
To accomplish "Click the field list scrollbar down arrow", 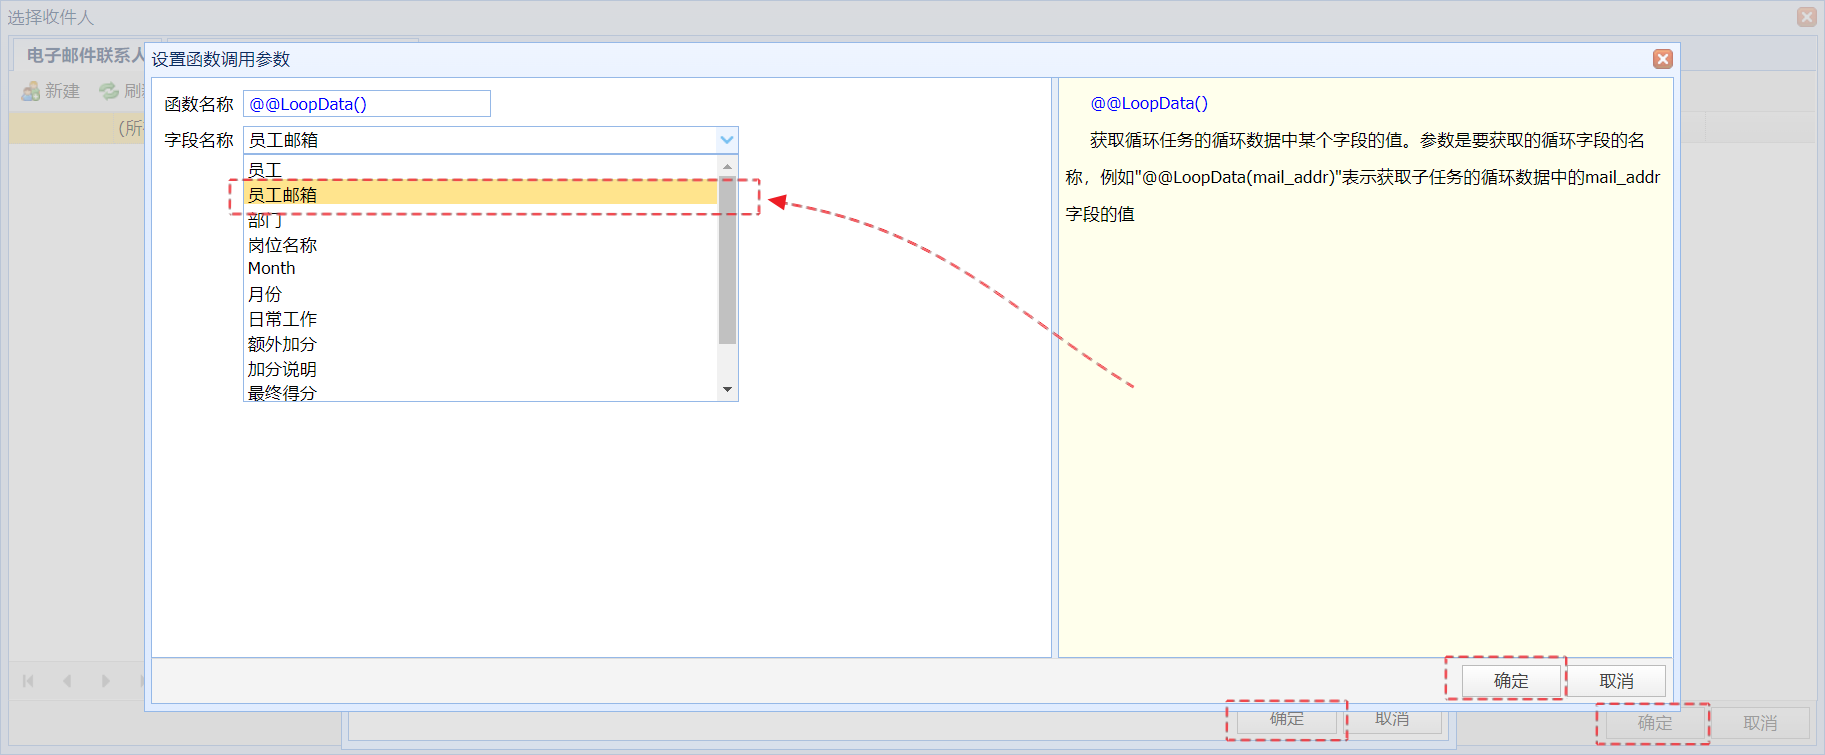I will (x=727, y=390).
